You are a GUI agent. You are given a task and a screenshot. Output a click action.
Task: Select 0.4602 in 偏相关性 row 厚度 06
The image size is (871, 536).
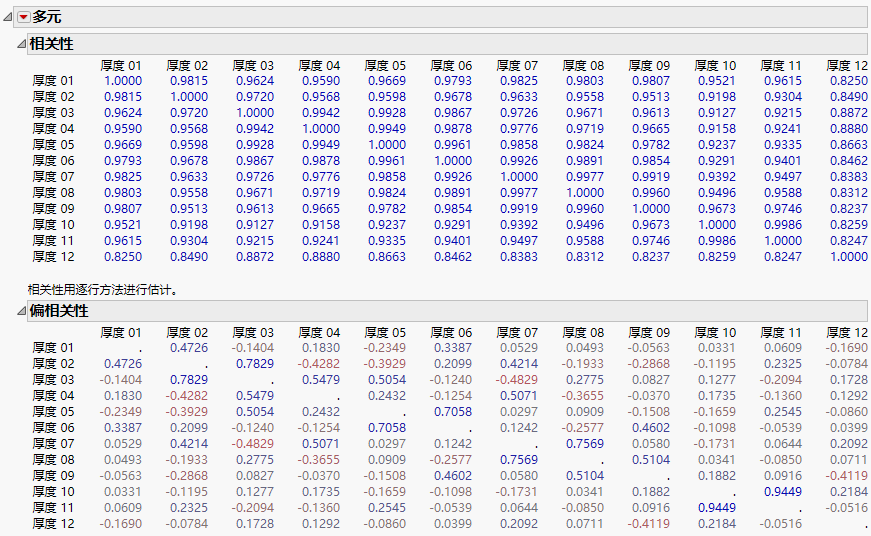tap(651, 428)
